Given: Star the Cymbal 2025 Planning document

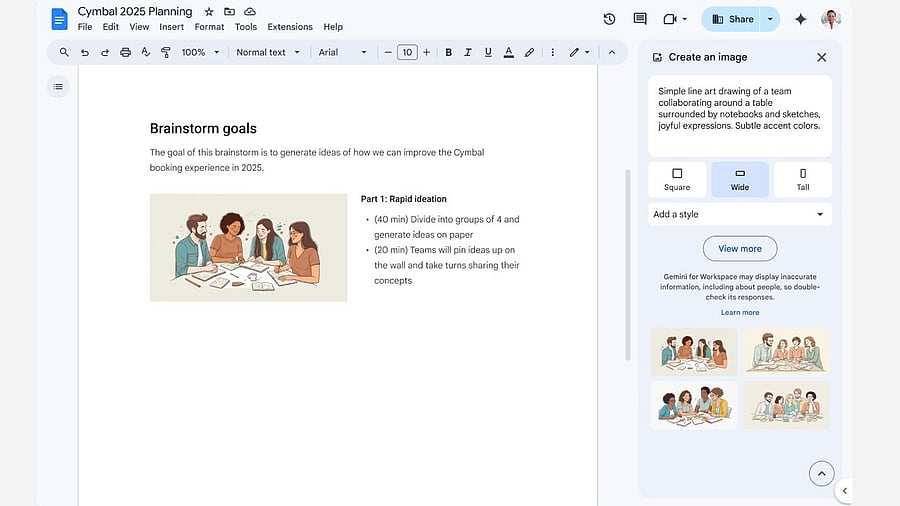Looking at the screenshot, I should pyautogui.click(x=209, y=11).
